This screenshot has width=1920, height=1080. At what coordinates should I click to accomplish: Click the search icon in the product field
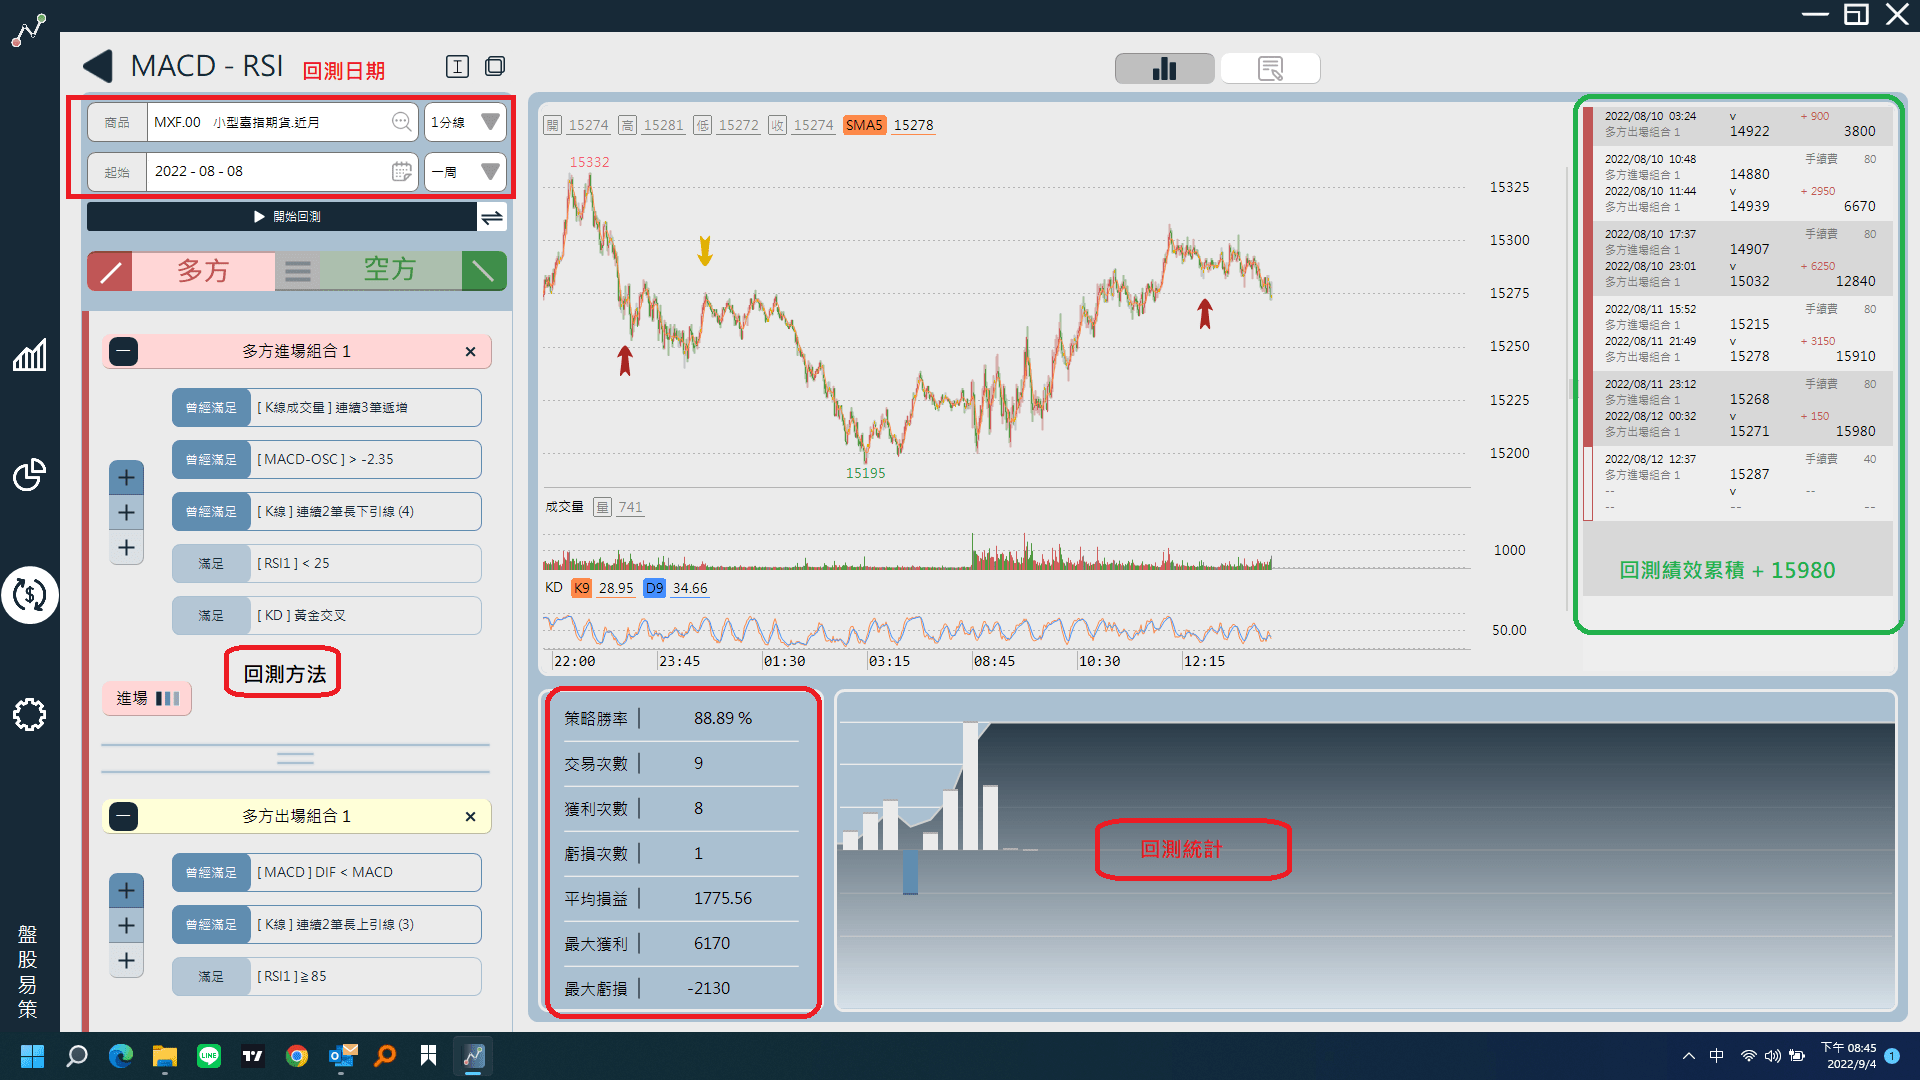401,122
